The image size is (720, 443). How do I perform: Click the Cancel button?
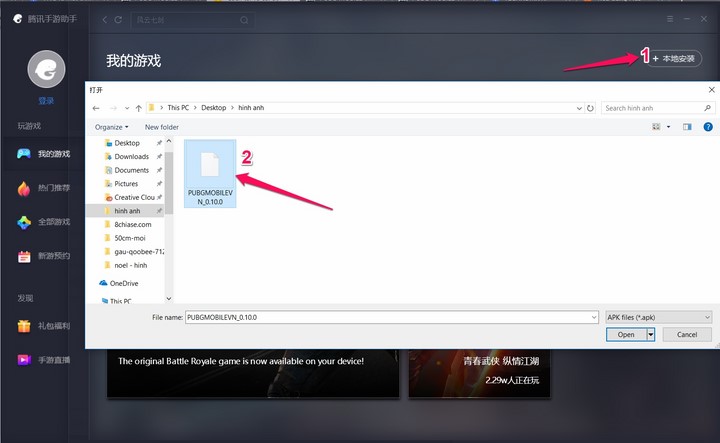point(686,335)
